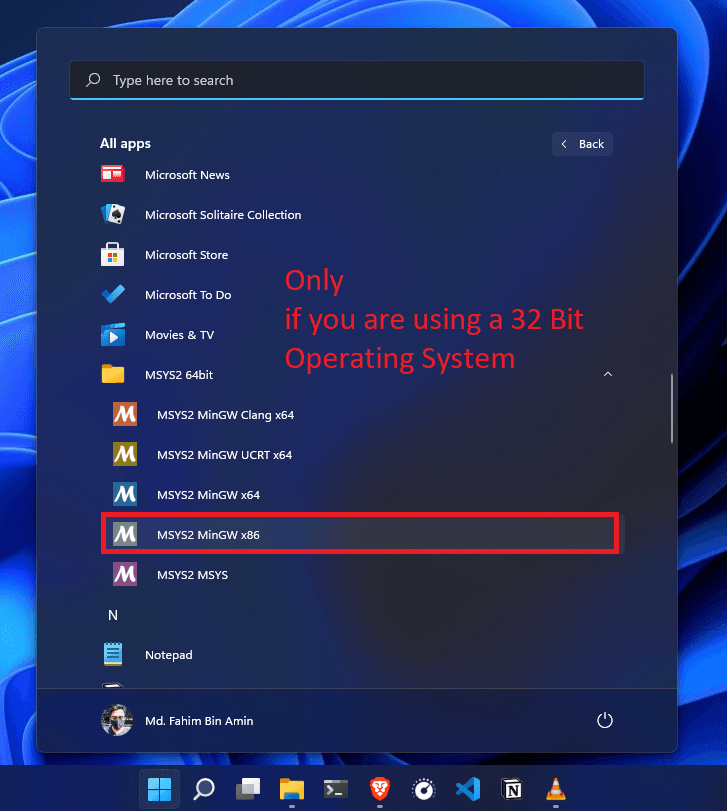Select 'Movies & TV' label
The image size is (727, 811).
179,335
